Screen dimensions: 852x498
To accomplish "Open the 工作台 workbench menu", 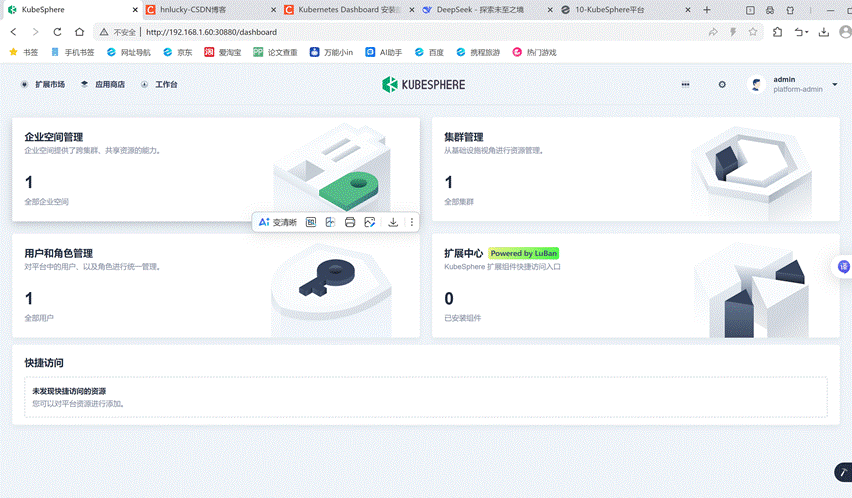I will 159,84.
